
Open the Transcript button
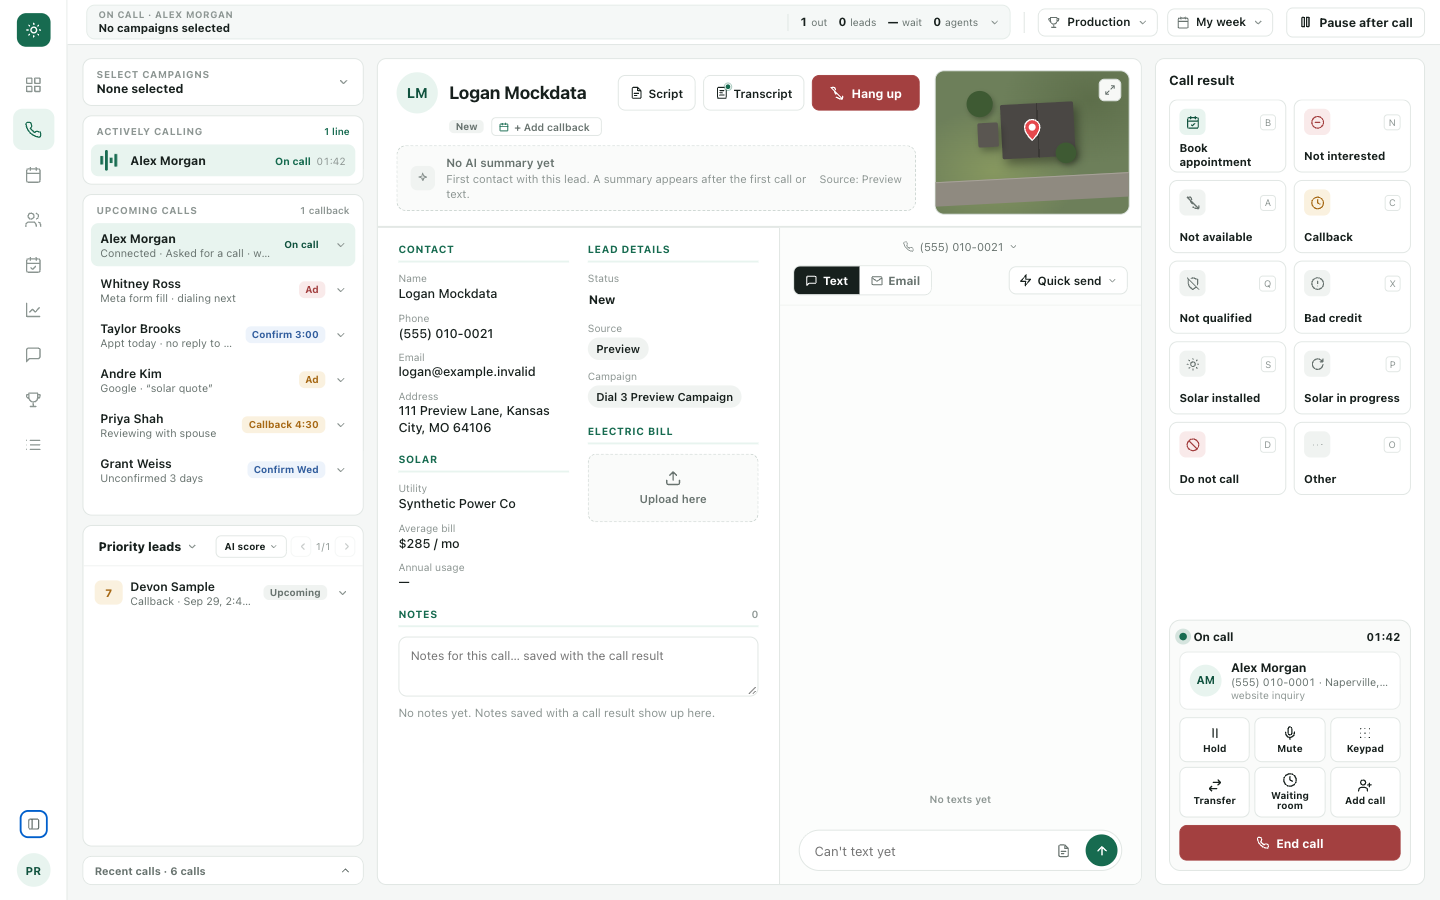click(x=754, y=93)
